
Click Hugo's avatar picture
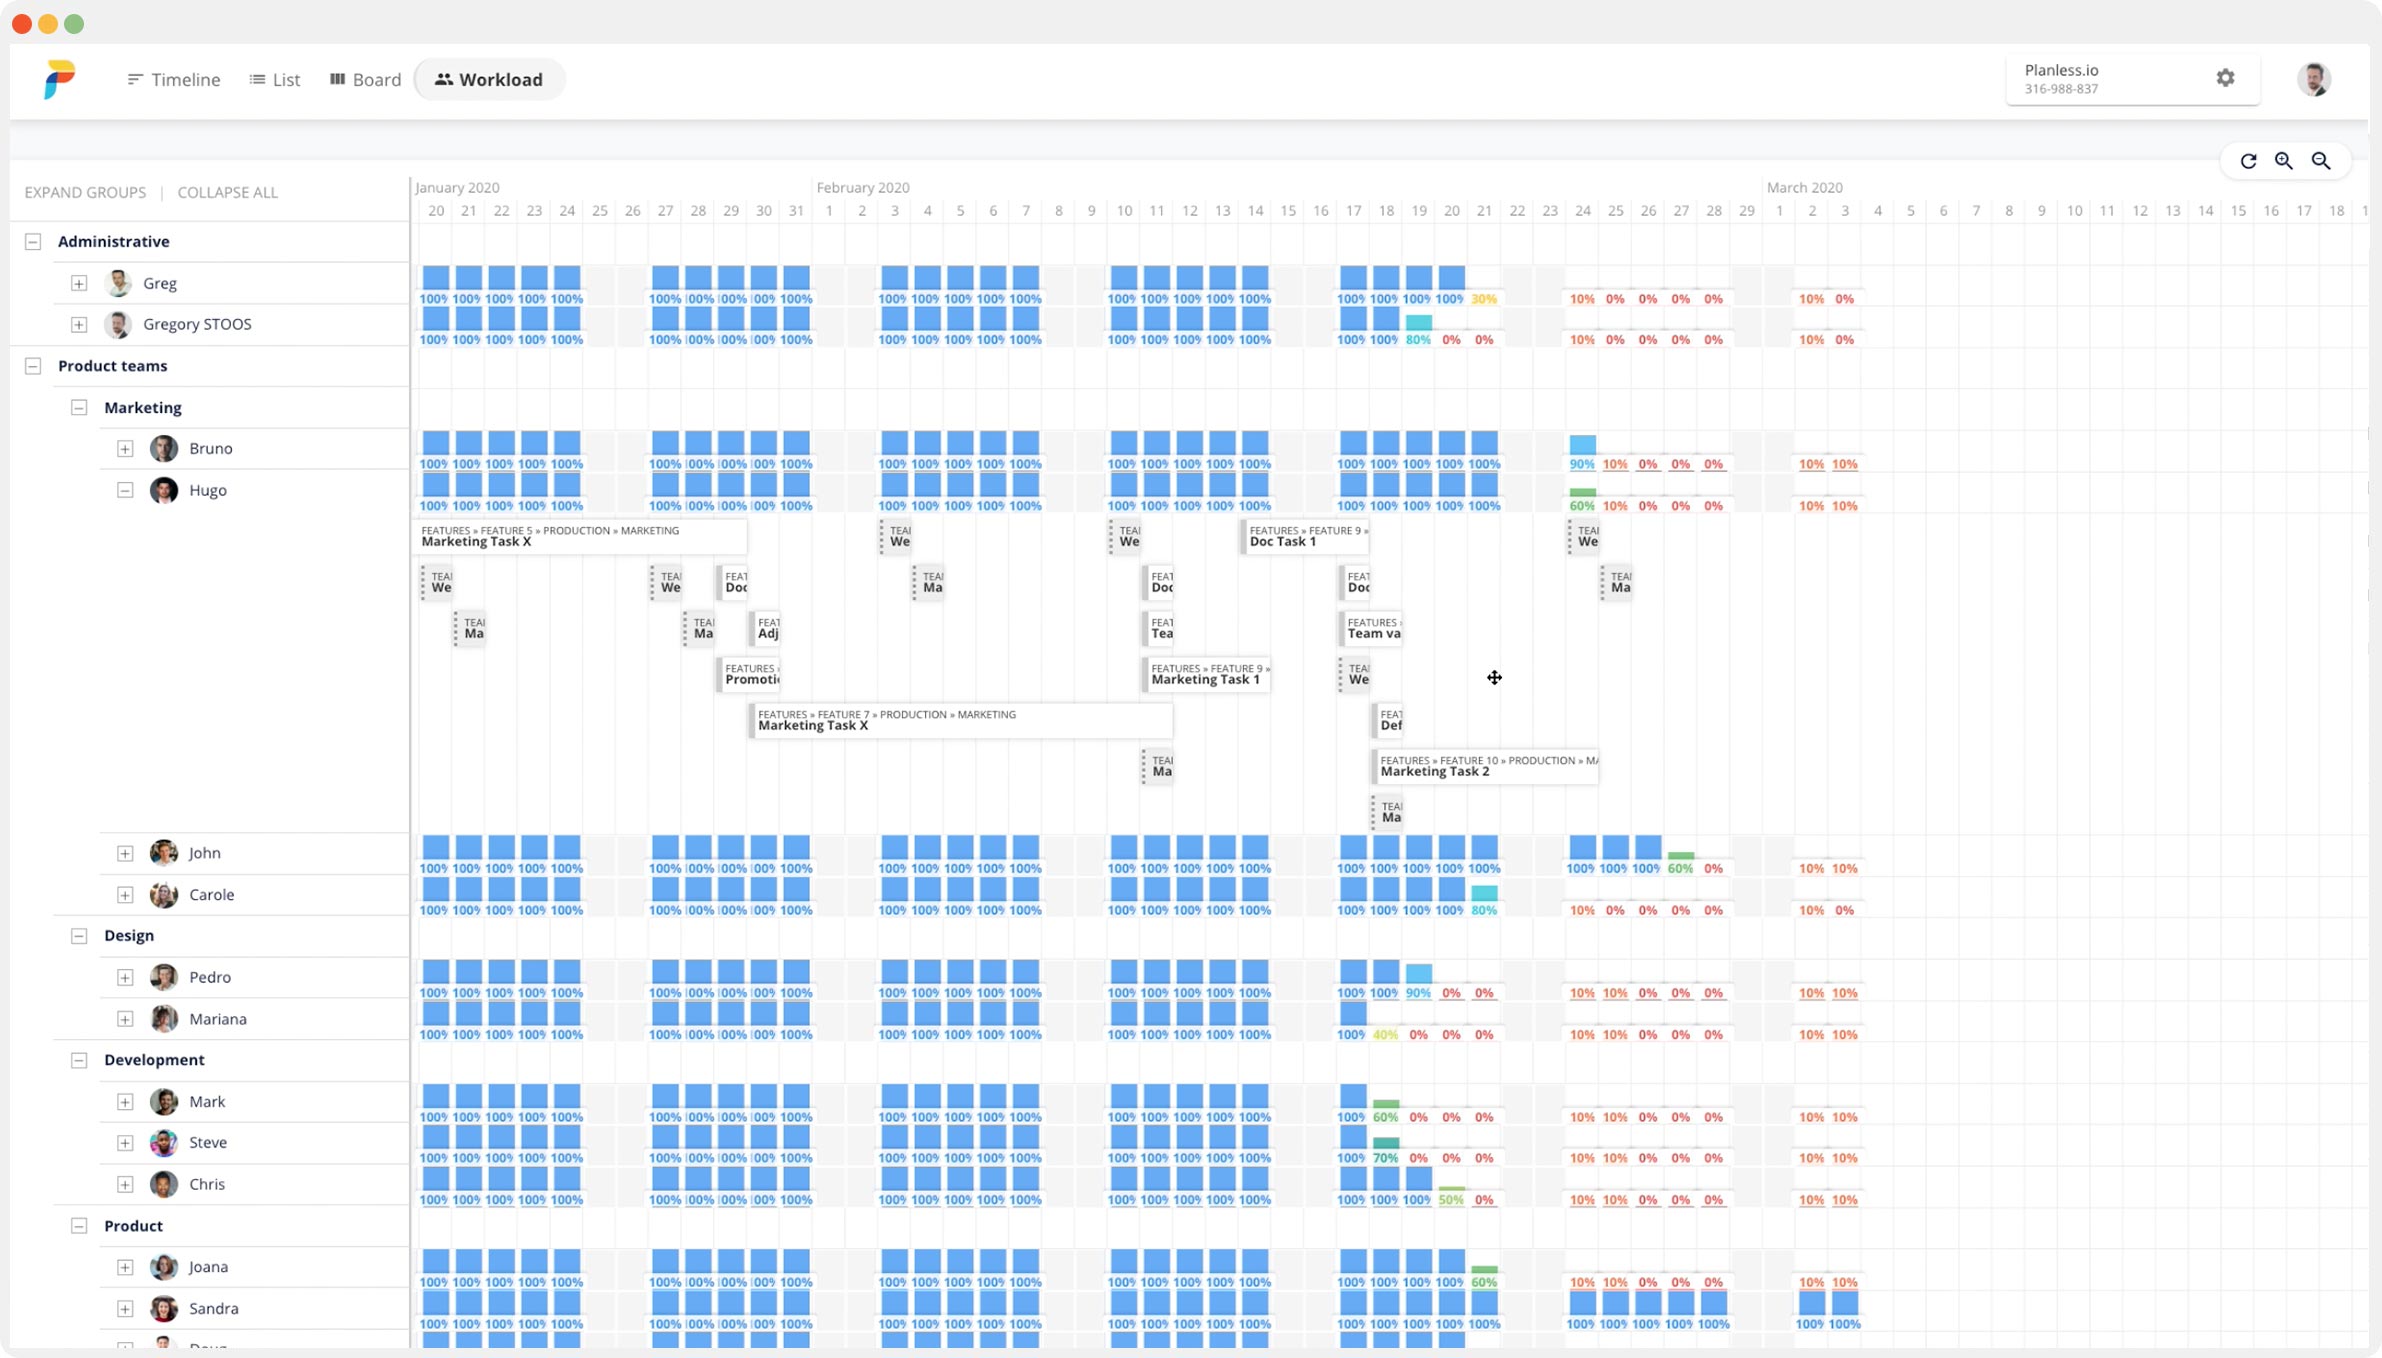(164, 490)
